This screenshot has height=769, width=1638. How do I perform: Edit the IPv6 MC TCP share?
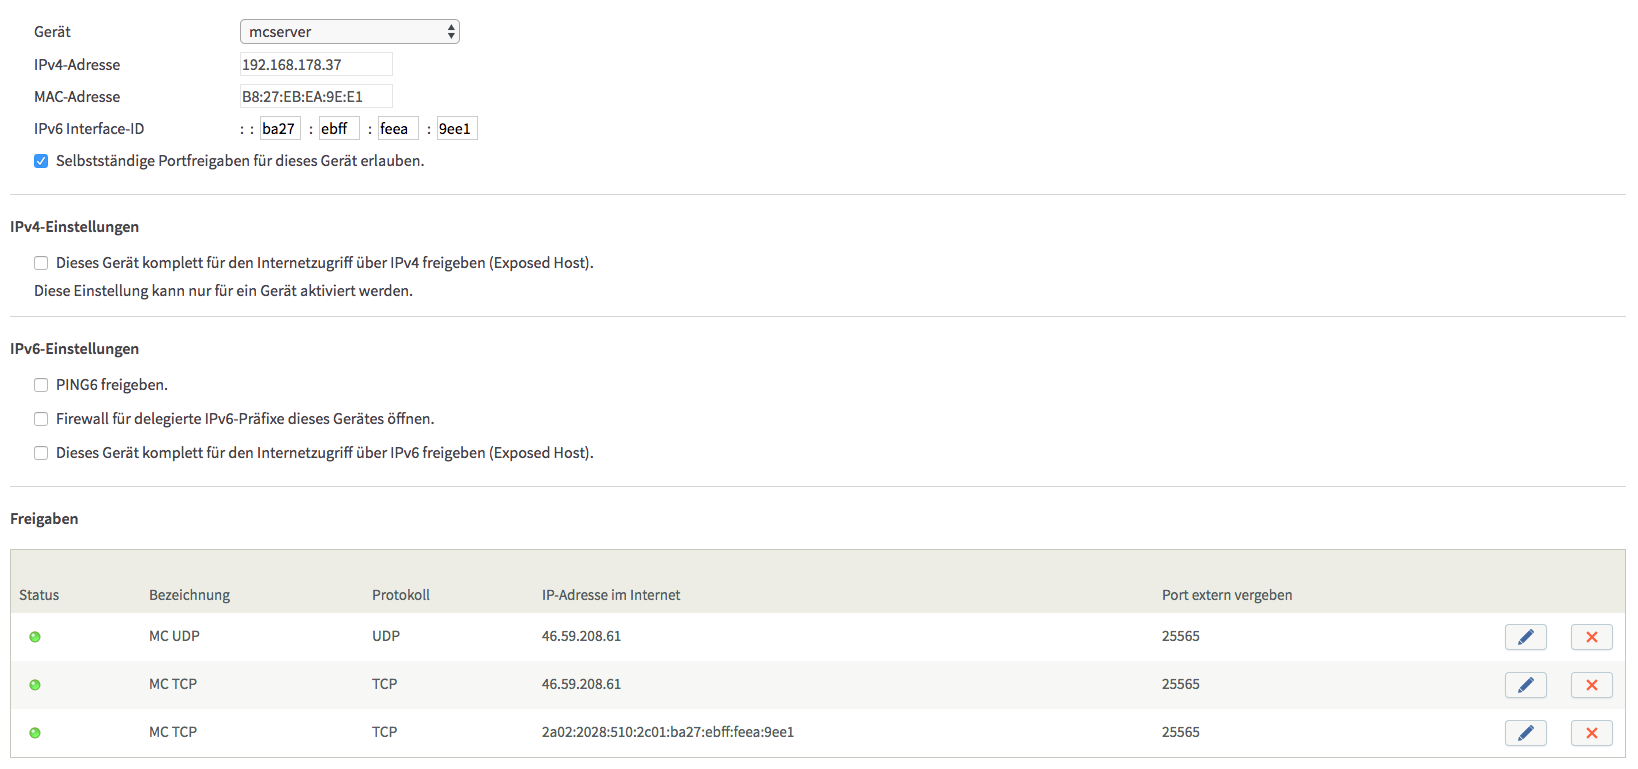coord(1525,733)
